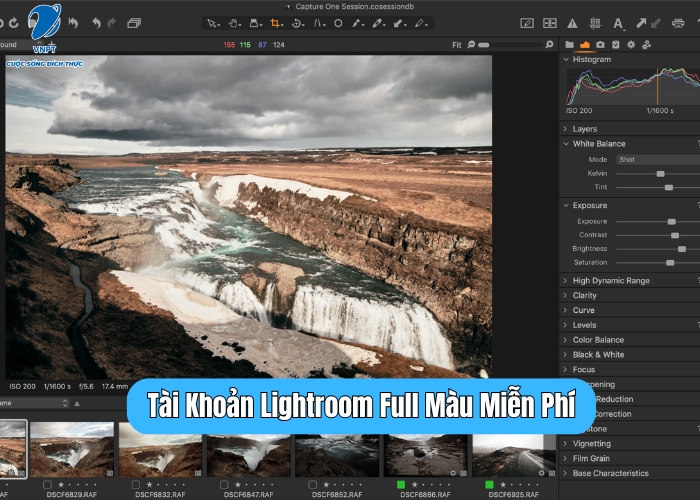Viewport: 700px width, 500px height.
Task: Open the Batch double-gear tool tab
Action: (x=646, y=44)
